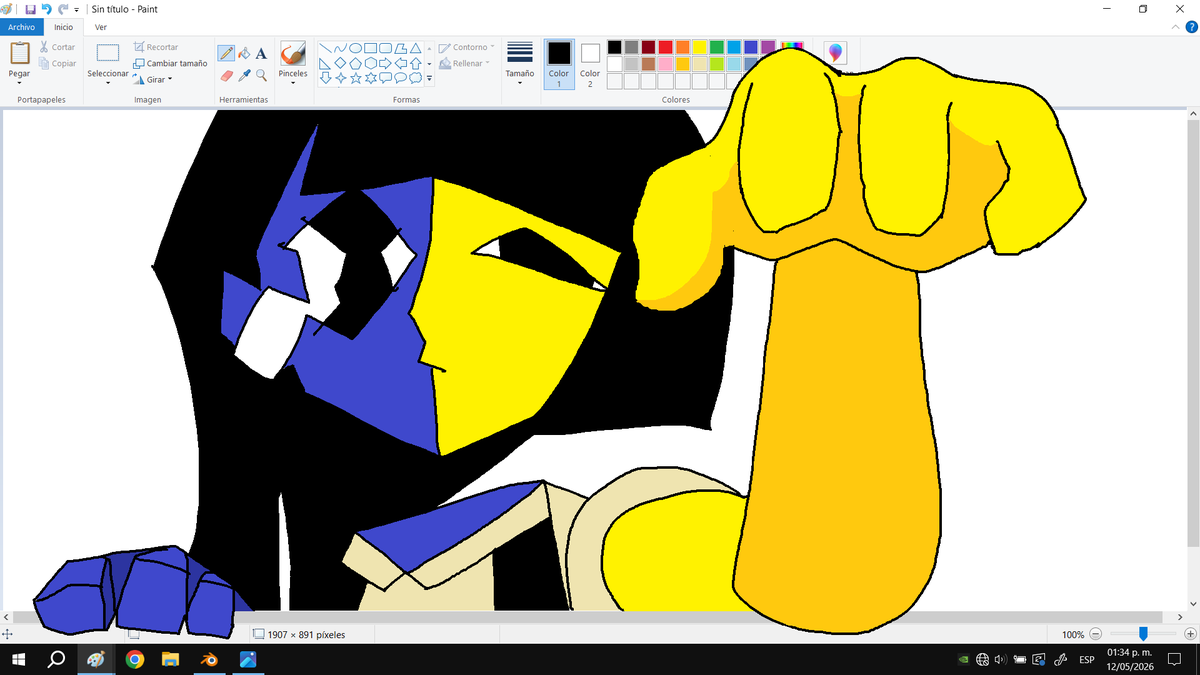Image resolution: width=1200 pixels, height=675 pixels.
Task: Open the Archivo menu
Action: [22, 27]
